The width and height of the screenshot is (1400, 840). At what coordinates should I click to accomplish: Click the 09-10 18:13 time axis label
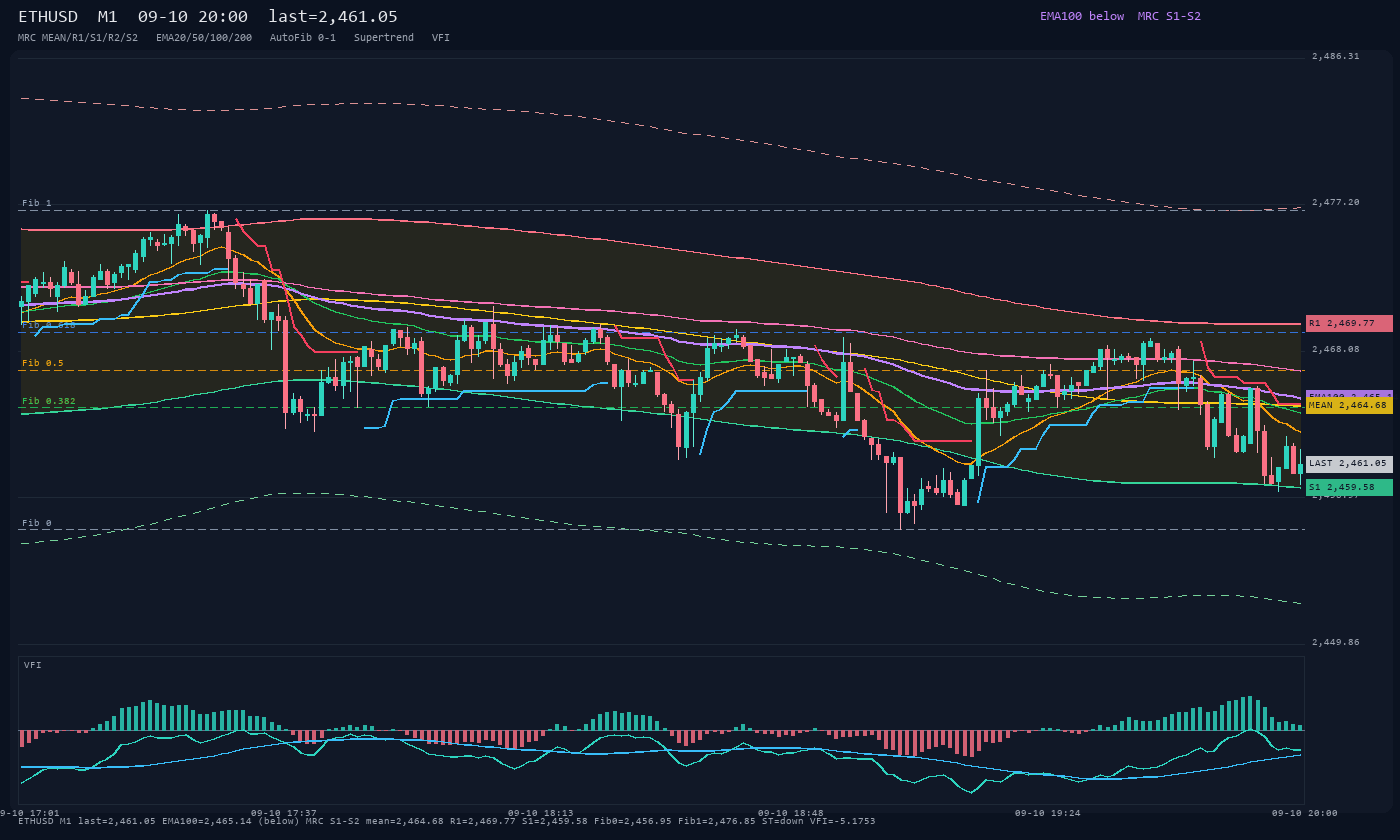(x=541, y=813)
